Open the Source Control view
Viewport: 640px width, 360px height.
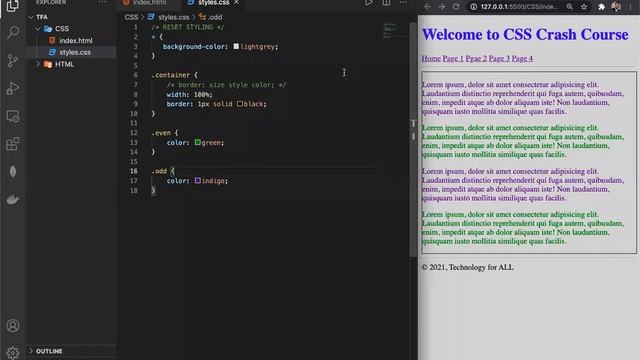[13, 60]
